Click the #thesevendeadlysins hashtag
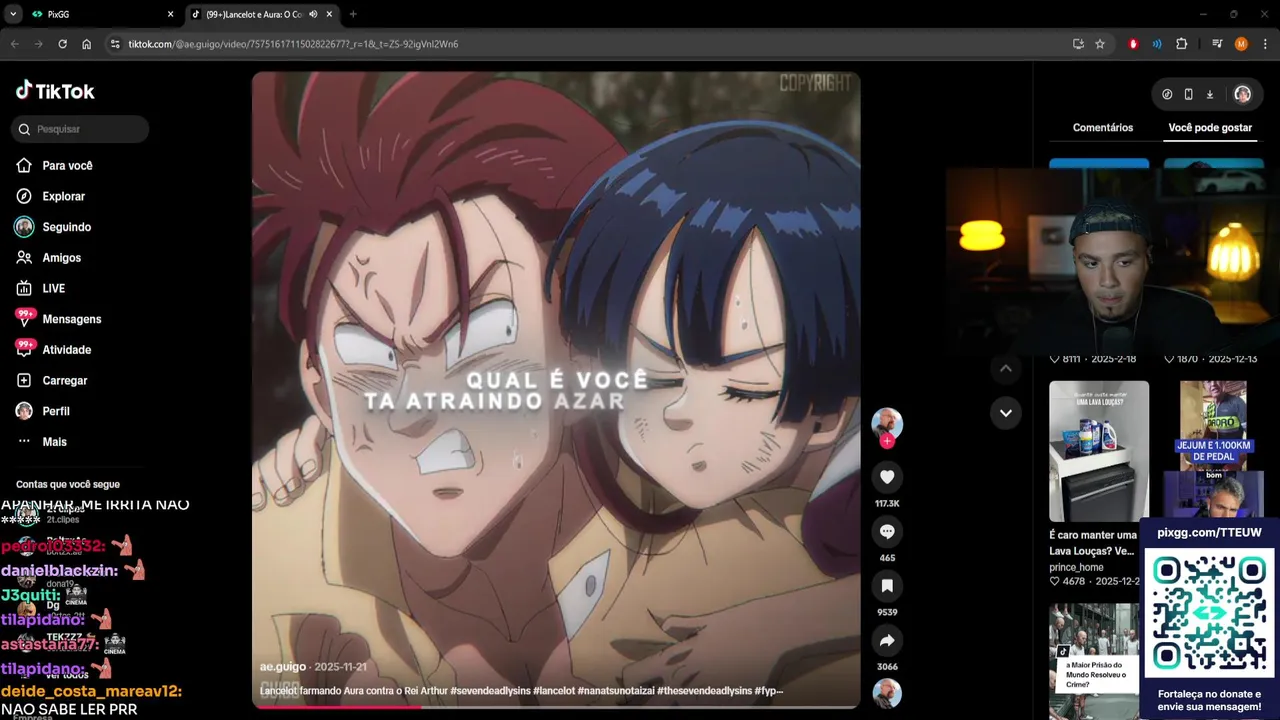The height and width of the screenshot is (720, 1280). coord(704,691)
